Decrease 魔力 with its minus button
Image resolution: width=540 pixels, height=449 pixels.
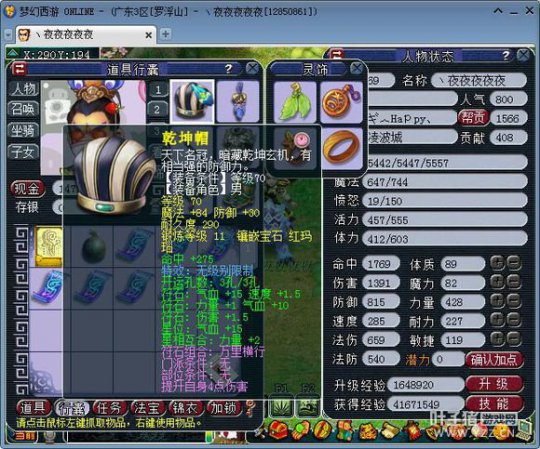click(x=513, y=283)
